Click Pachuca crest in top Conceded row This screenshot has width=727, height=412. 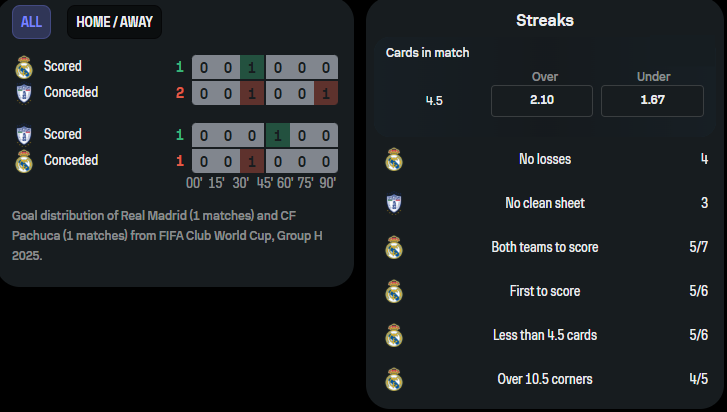click(24, 93)
